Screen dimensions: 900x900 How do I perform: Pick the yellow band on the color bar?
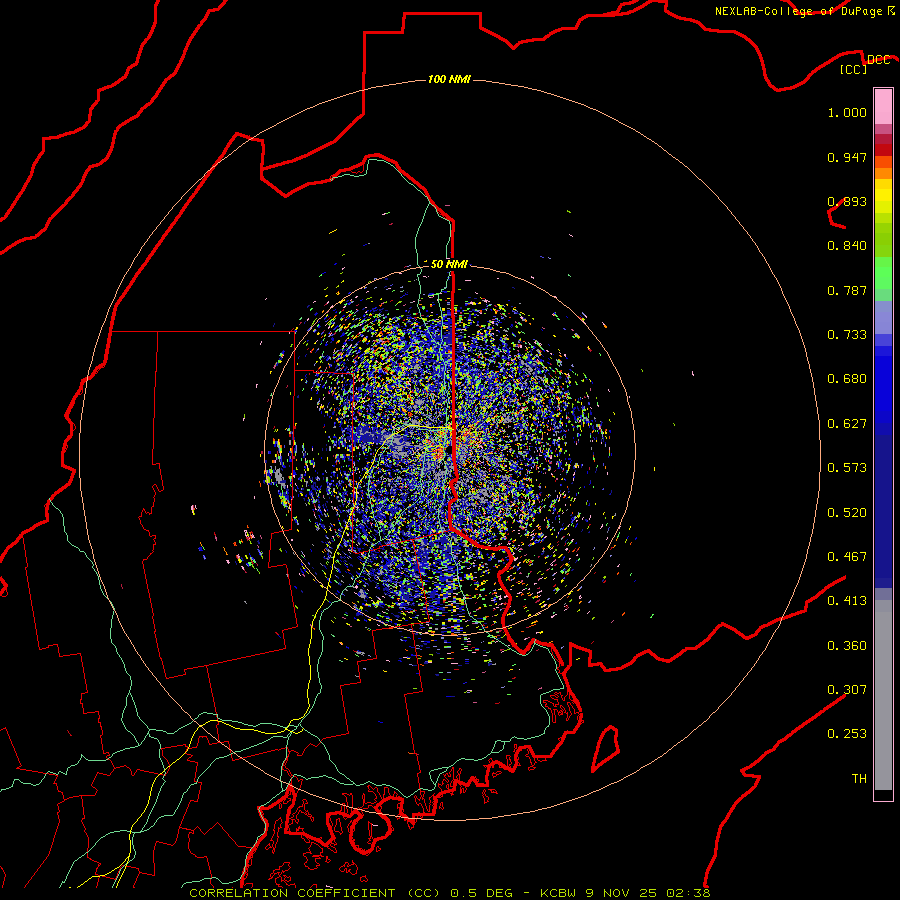pos(883,196)
